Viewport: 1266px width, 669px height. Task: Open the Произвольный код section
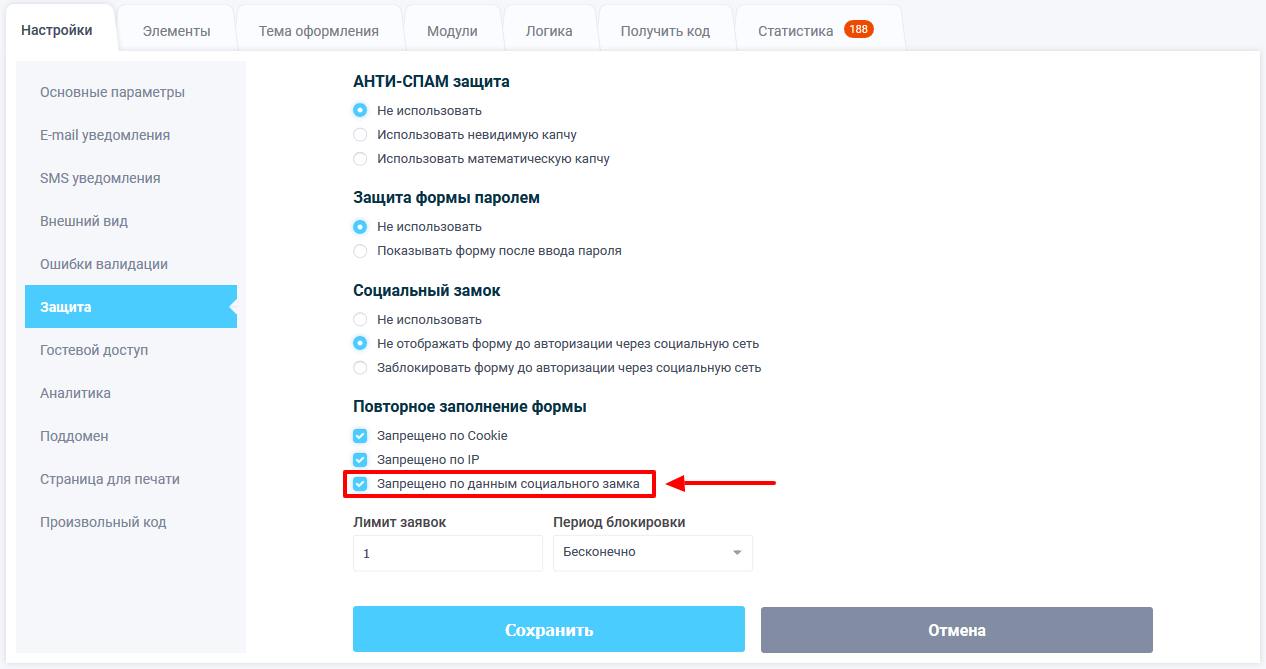pos(104,521)
